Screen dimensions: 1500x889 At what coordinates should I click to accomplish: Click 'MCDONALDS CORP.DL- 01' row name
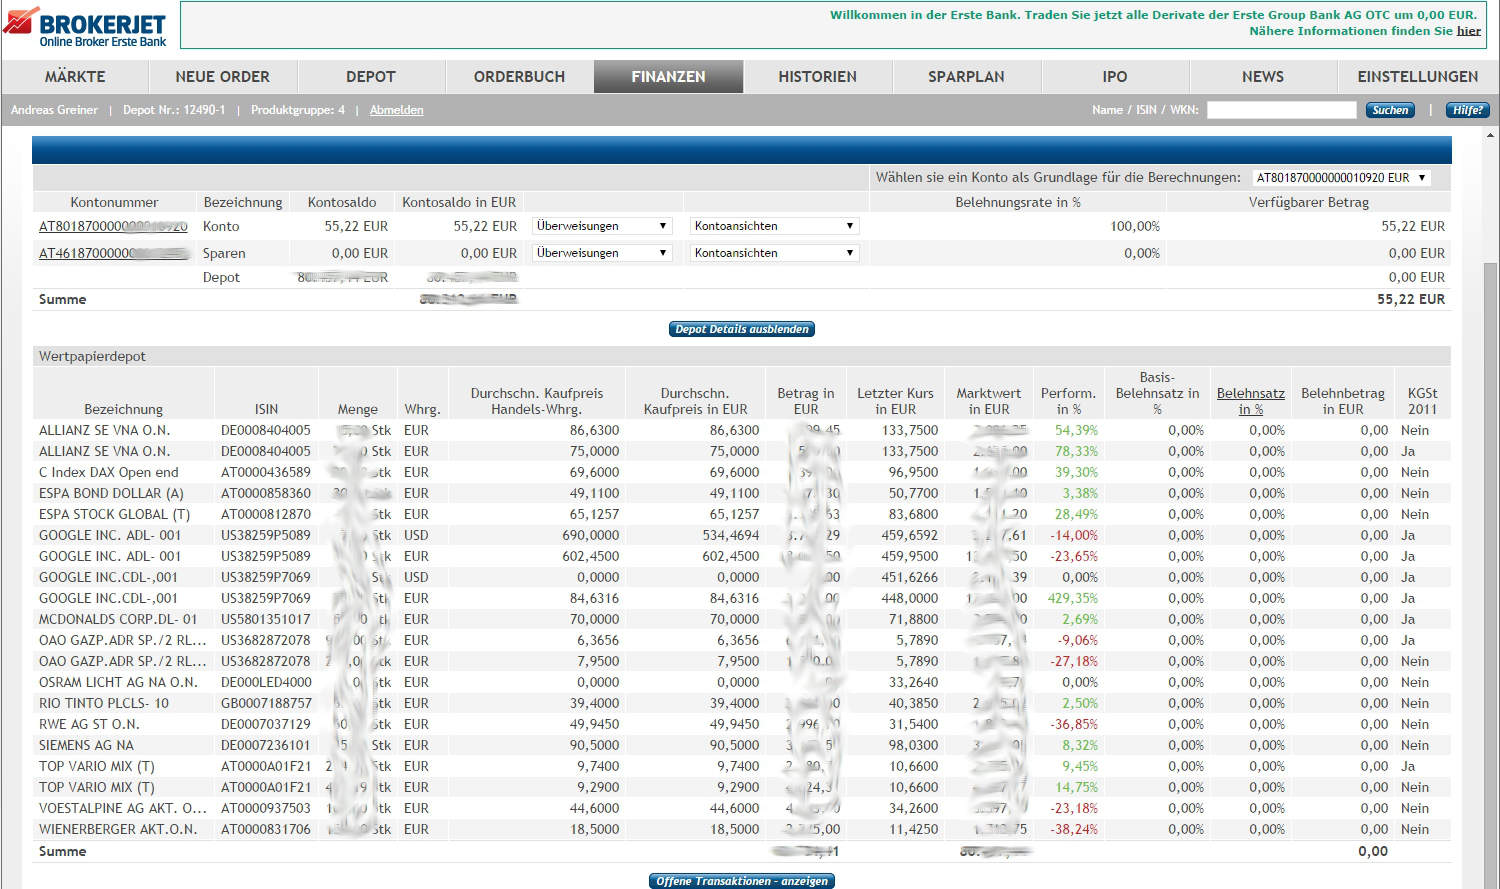click(118, 619)
